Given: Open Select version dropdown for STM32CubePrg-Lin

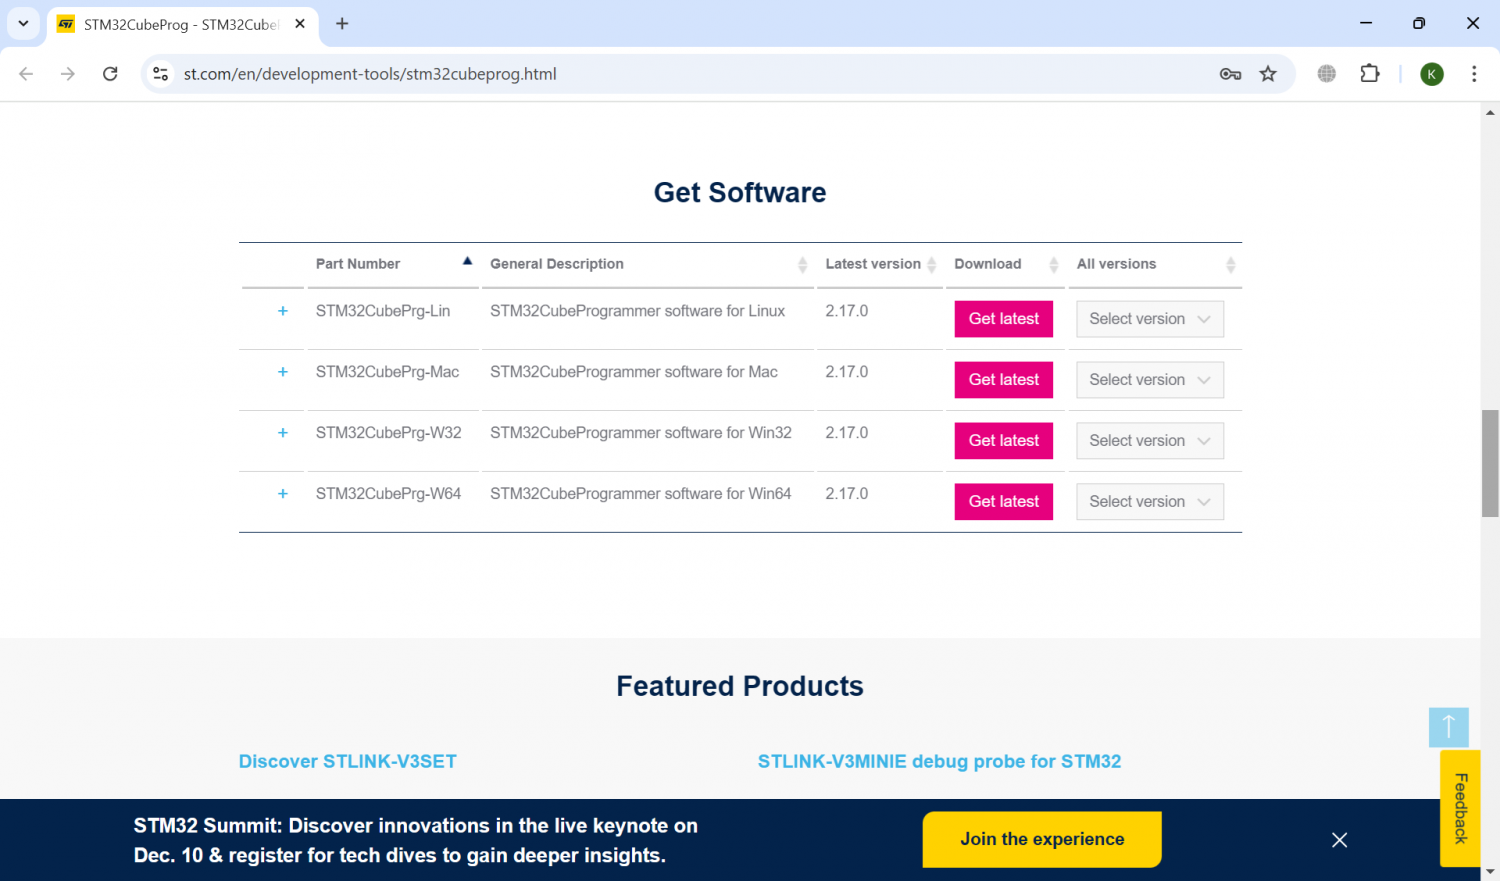Looking at the screenshot, I should 1149,318.
